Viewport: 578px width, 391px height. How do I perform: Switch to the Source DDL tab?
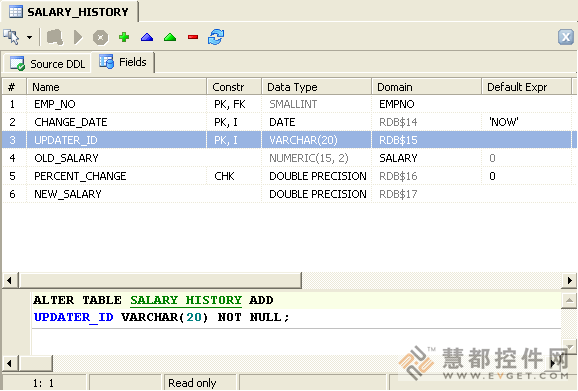[48, 64]
